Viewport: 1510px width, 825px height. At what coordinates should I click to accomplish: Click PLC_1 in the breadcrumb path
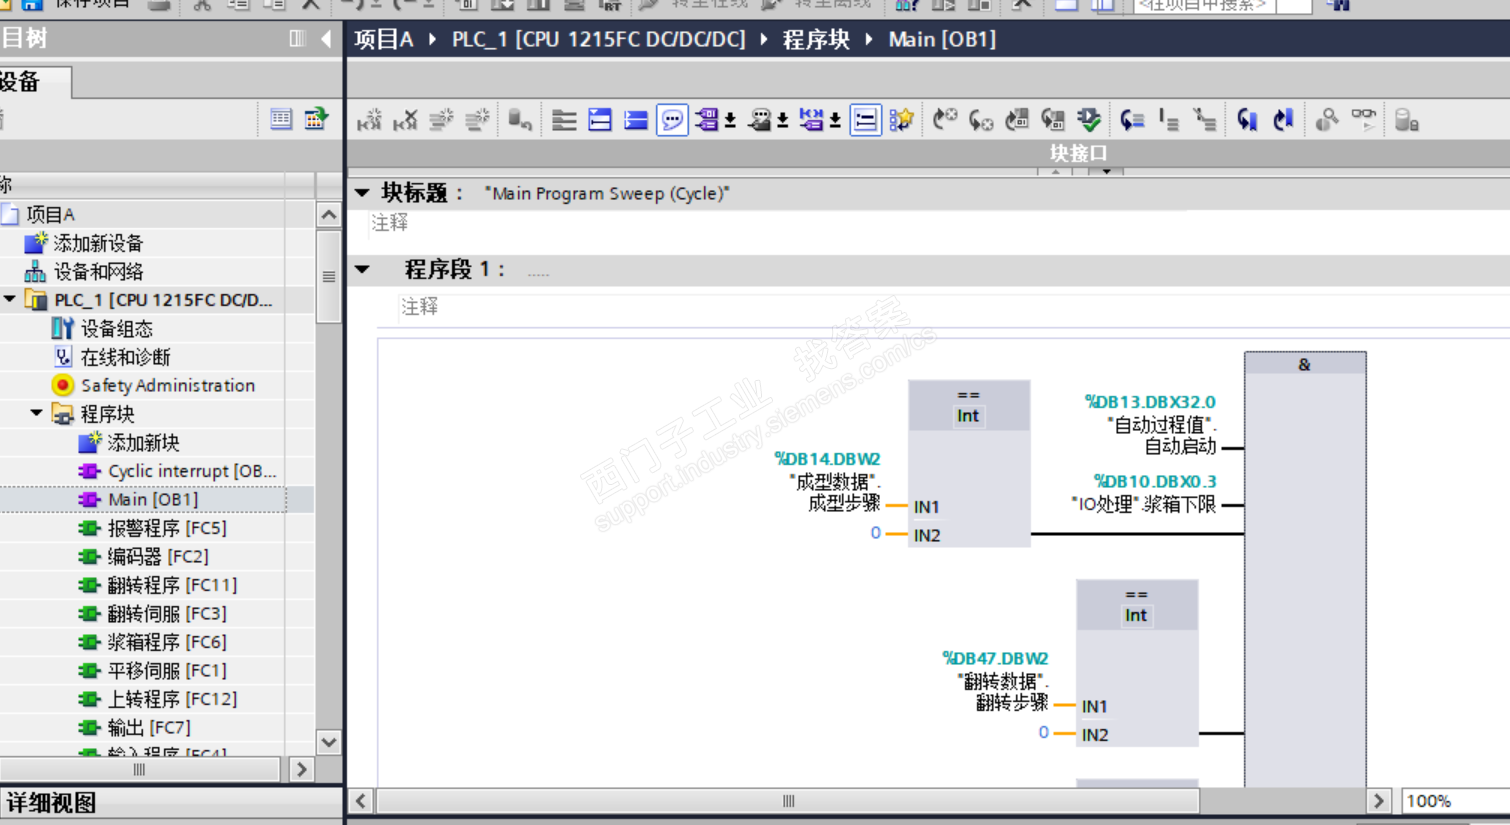[x=598, y=40]
